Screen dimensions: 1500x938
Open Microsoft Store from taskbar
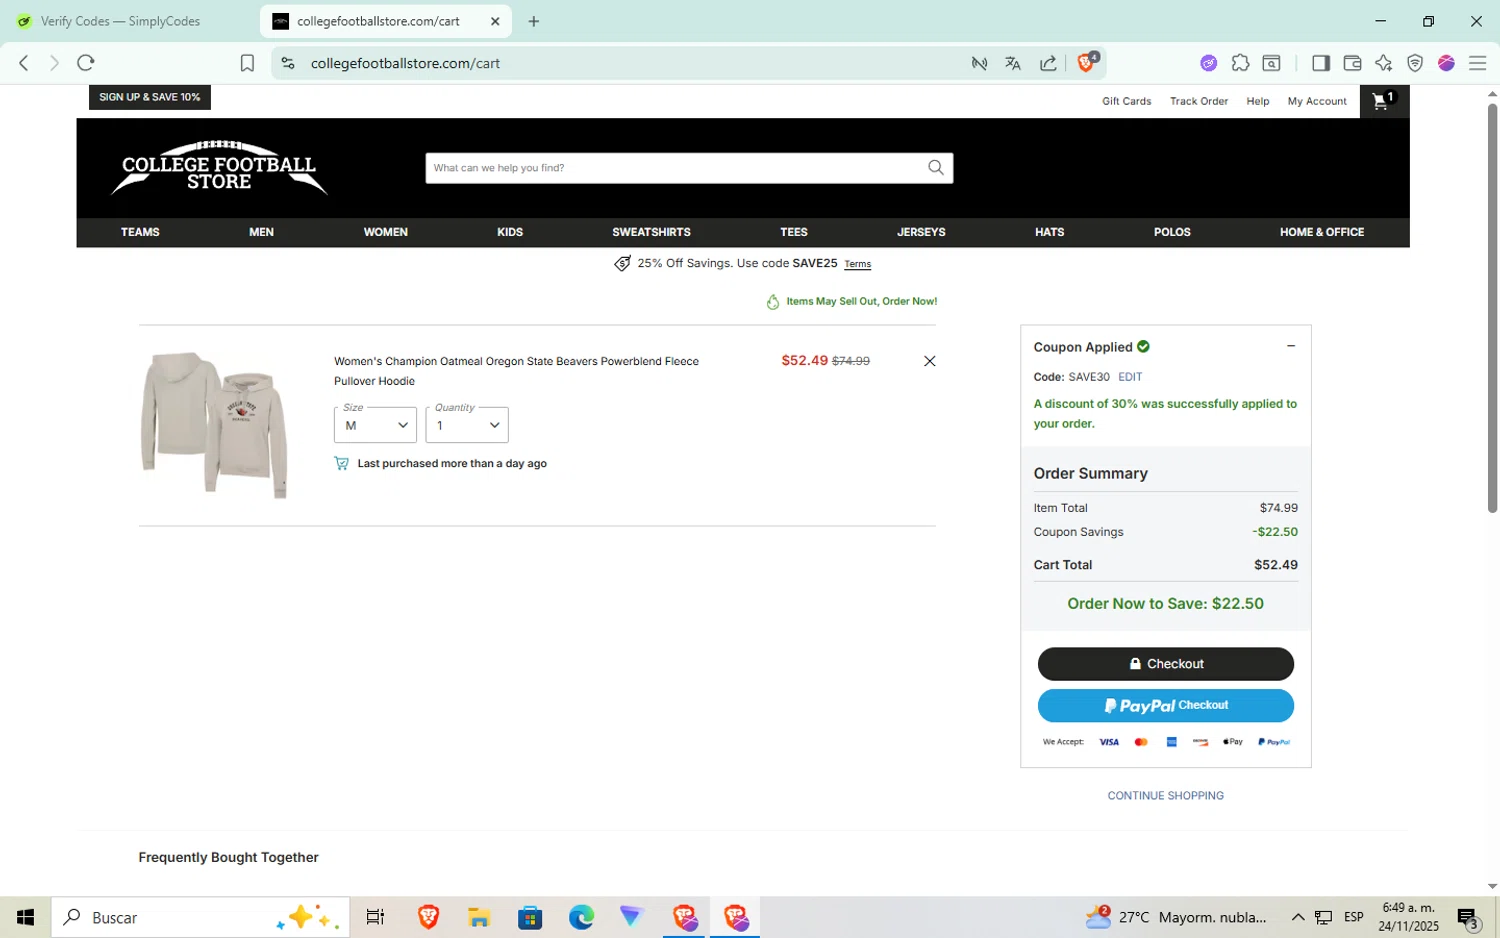tap(530, 917)
